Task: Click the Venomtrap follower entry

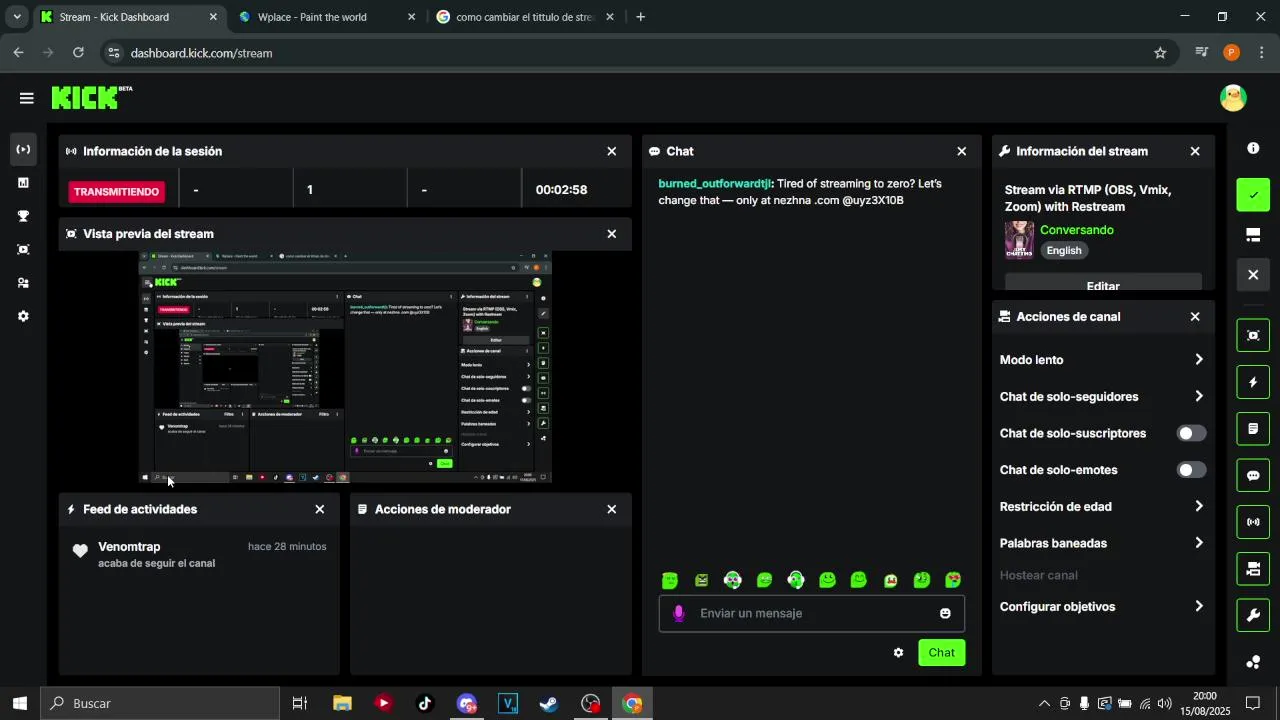Action: (x=200, y=554)
